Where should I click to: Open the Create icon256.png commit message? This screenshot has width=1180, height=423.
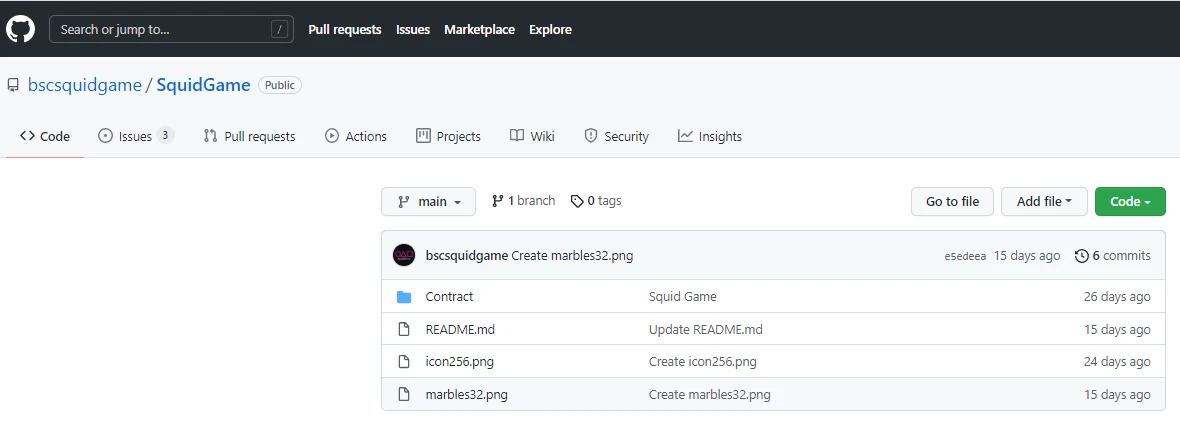pyautogui.click(x=703, y=361)
